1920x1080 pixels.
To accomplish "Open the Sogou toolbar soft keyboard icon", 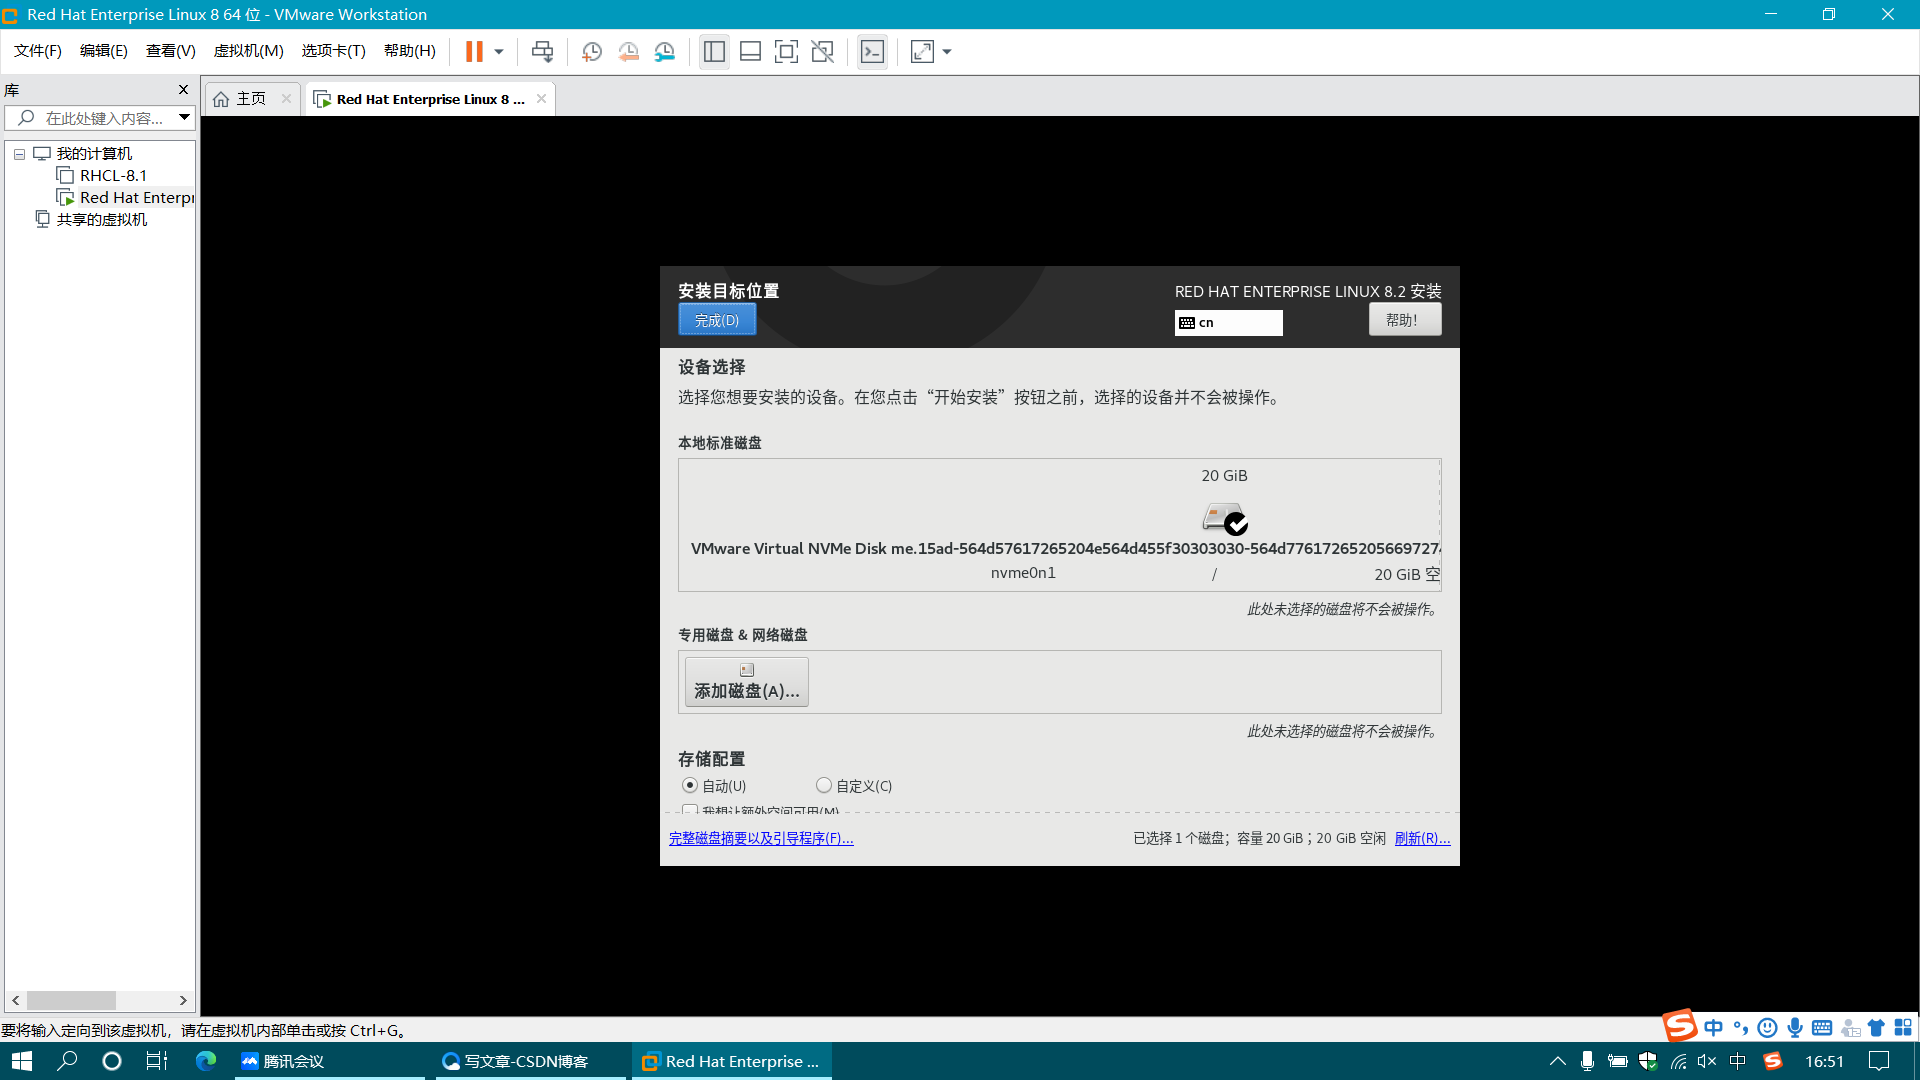I will 1822,1028.
